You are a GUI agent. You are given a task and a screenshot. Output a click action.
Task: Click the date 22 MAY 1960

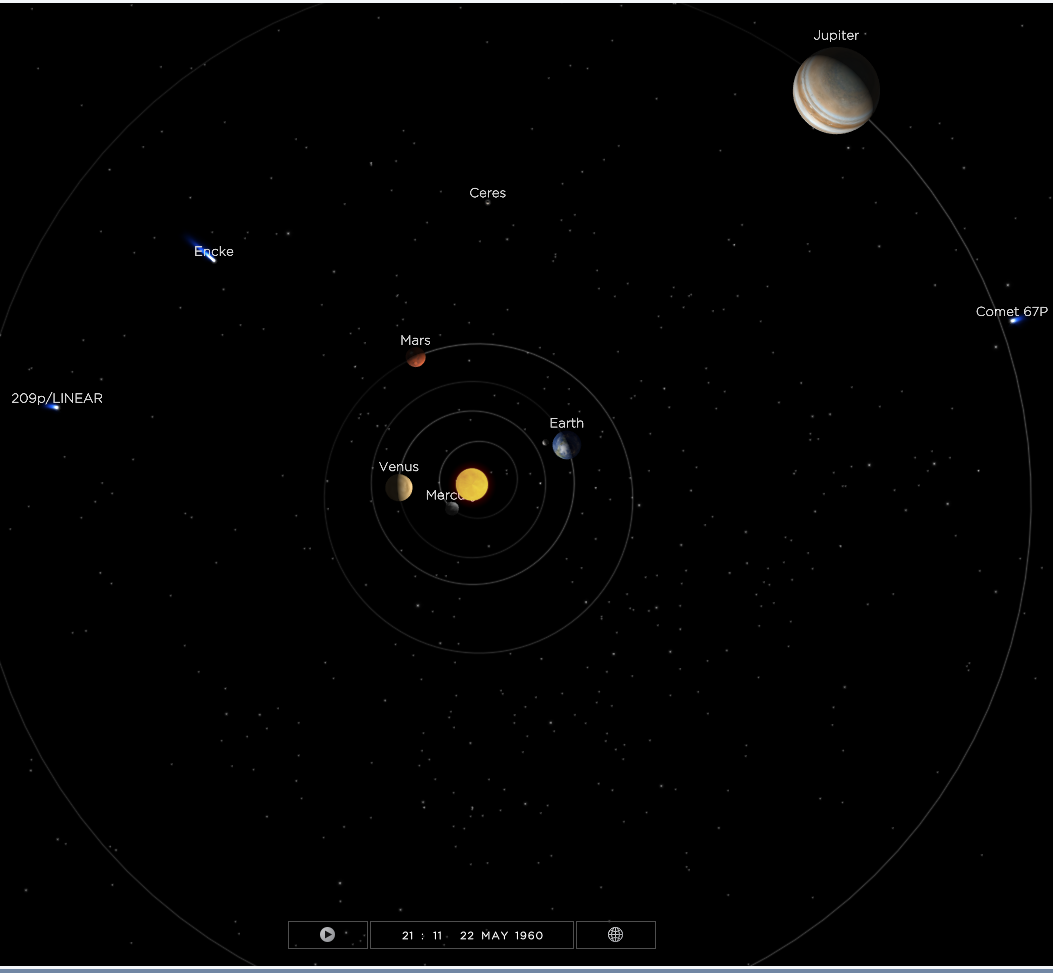501,936
